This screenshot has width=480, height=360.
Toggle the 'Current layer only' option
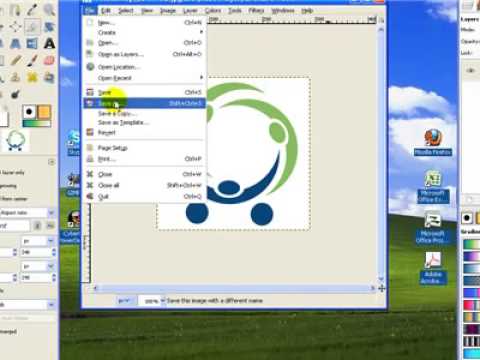[12, 173]
